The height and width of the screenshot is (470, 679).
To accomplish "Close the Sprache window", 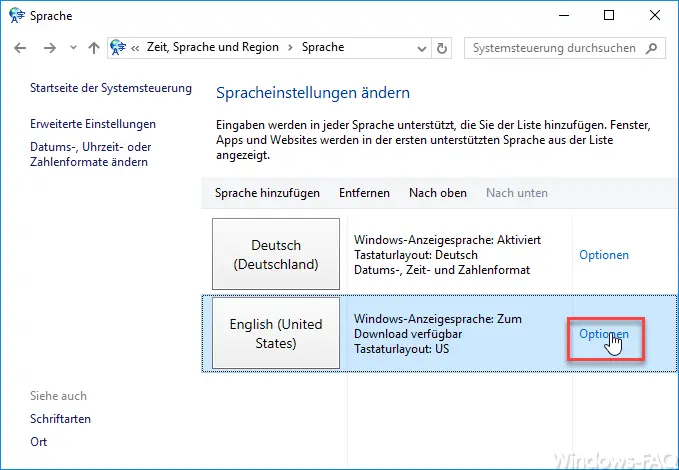I will [x=655, y=16].
